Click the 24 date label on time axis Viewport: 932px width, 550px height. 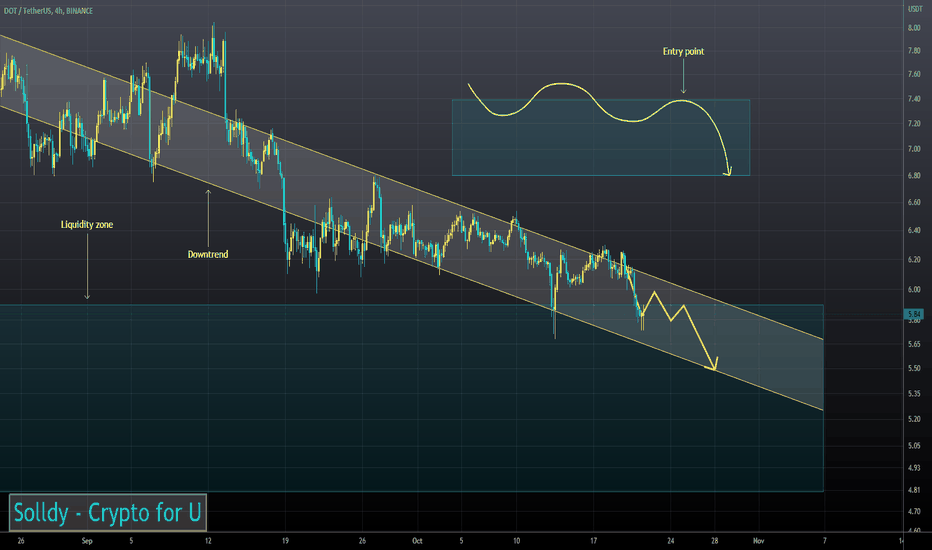[670, 541]
